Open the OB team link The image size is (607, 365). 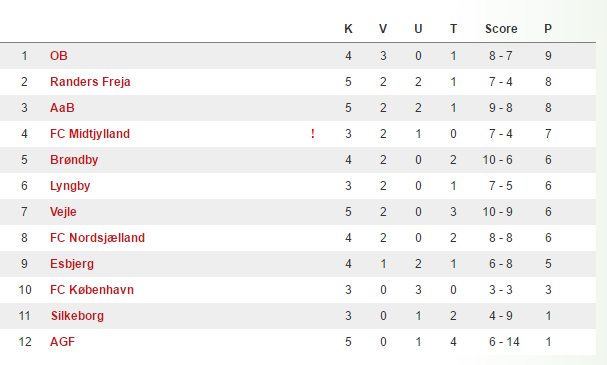point(59,56)
